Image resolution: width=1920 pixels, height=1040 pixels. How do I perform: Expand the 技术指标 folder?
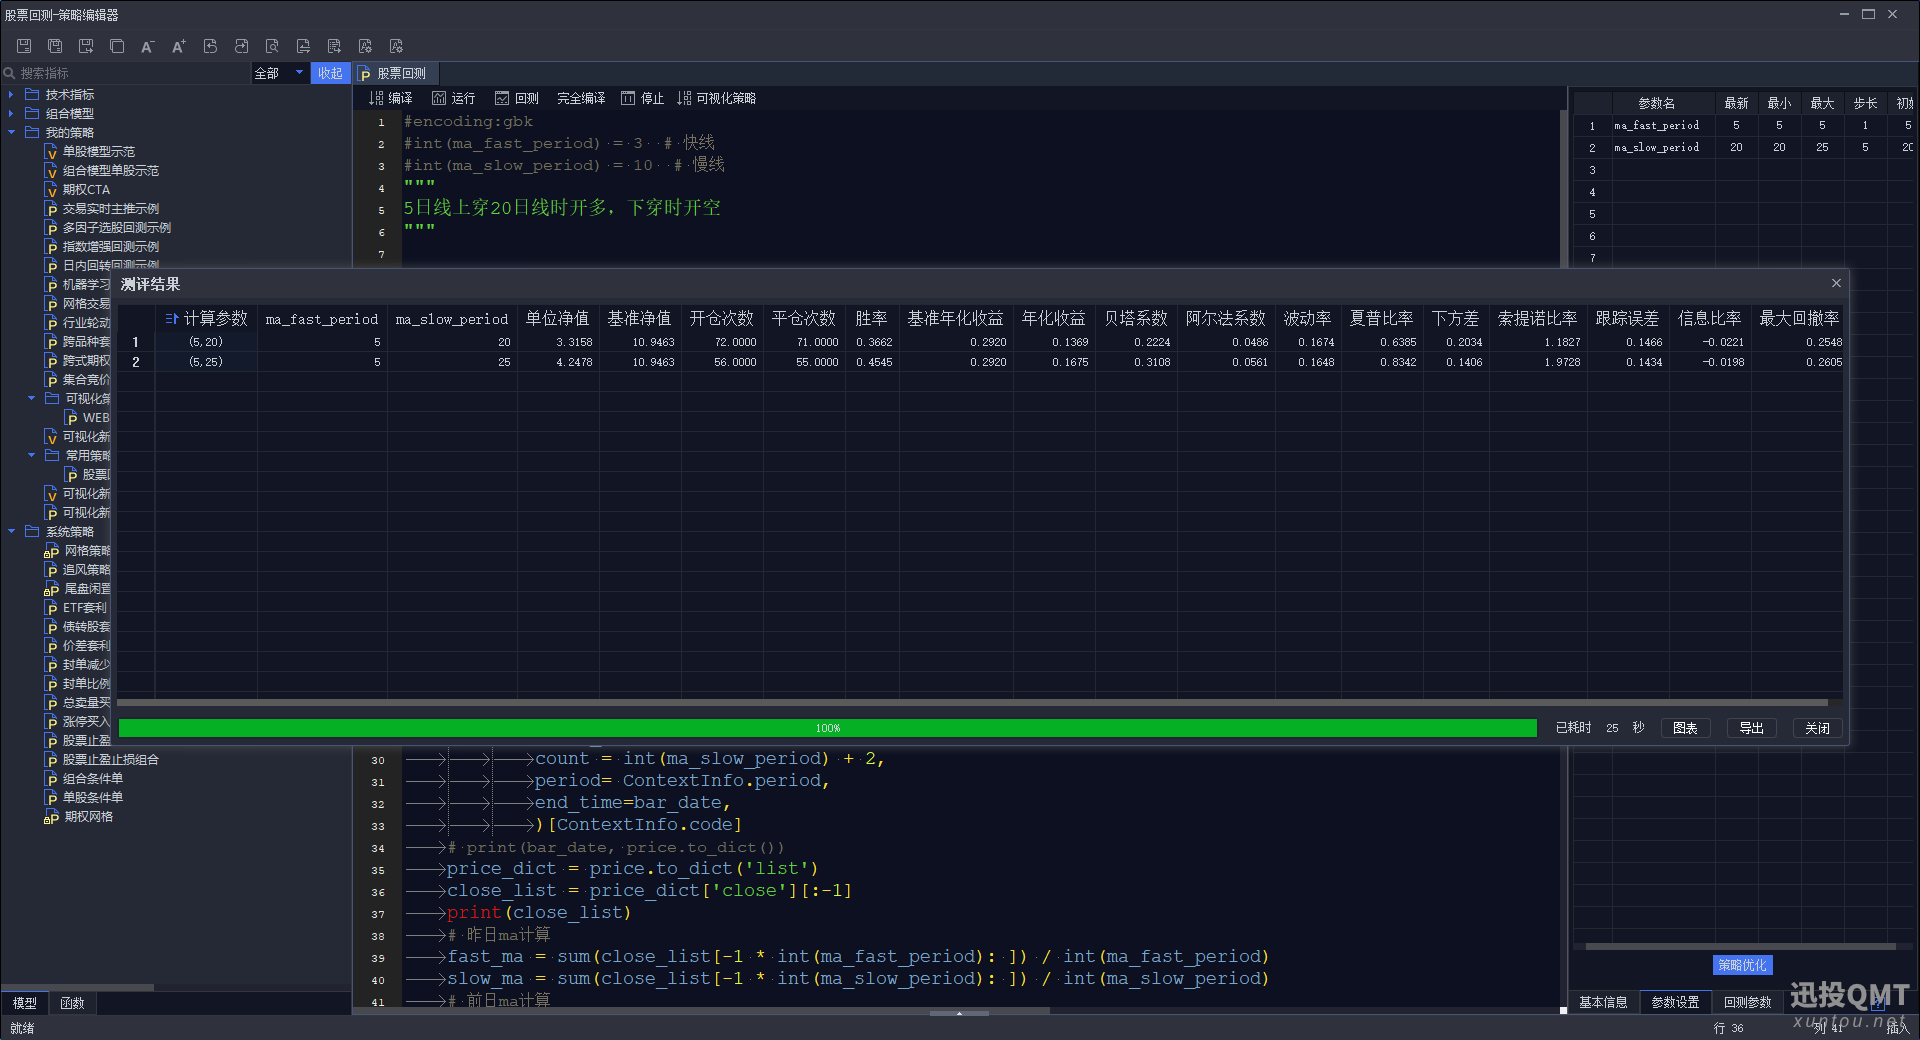[11, 95]
